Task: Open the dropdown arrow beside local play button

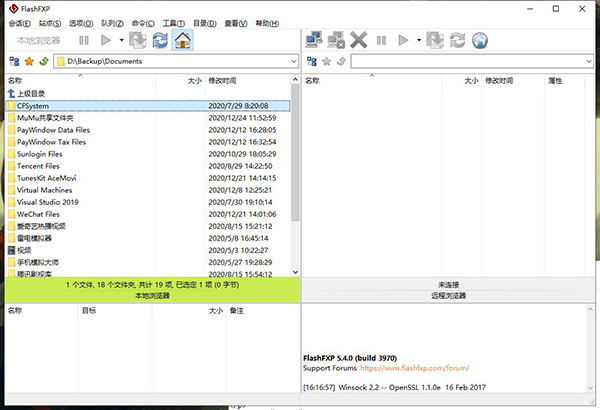Action: (x=121, y=40)
